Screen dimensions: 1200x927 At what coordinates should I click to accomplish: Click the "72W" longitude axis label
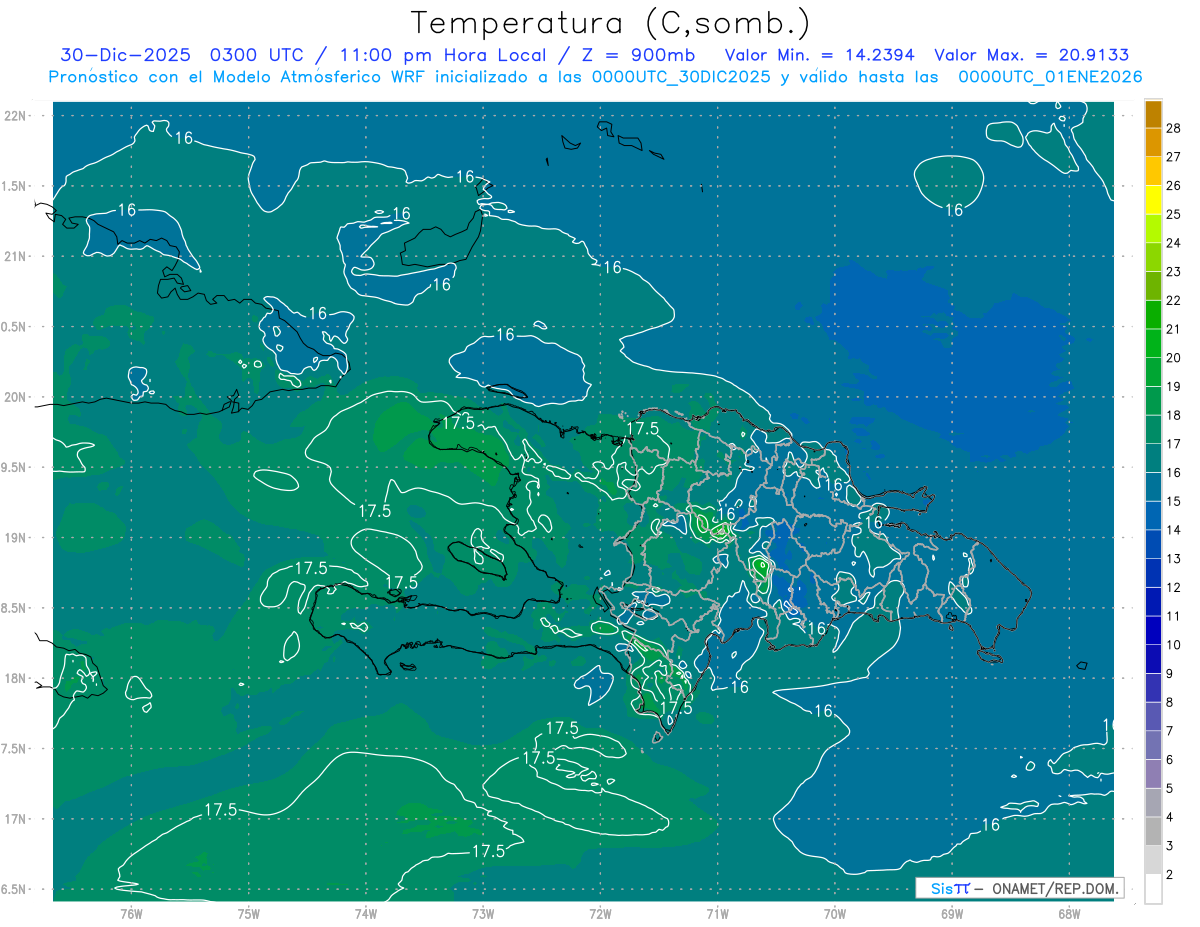(x=600, y=913)
